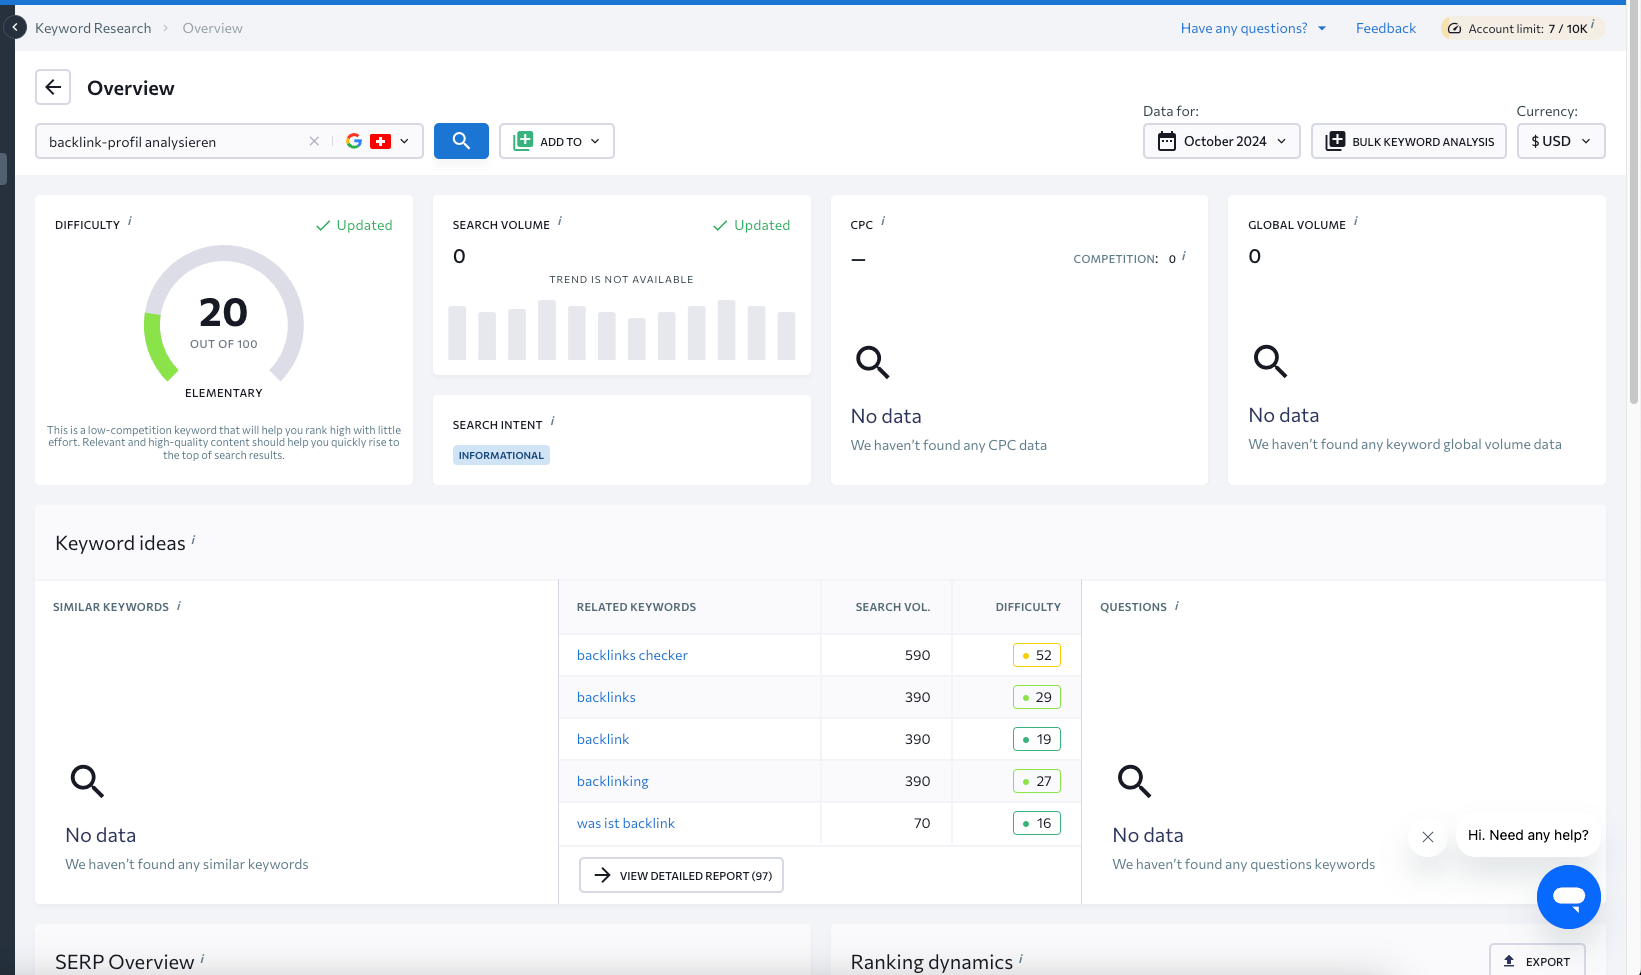Click the BULK KEYWORD ANALYSIS button
Screen dimensions: 1641x975
[1409, 141]
